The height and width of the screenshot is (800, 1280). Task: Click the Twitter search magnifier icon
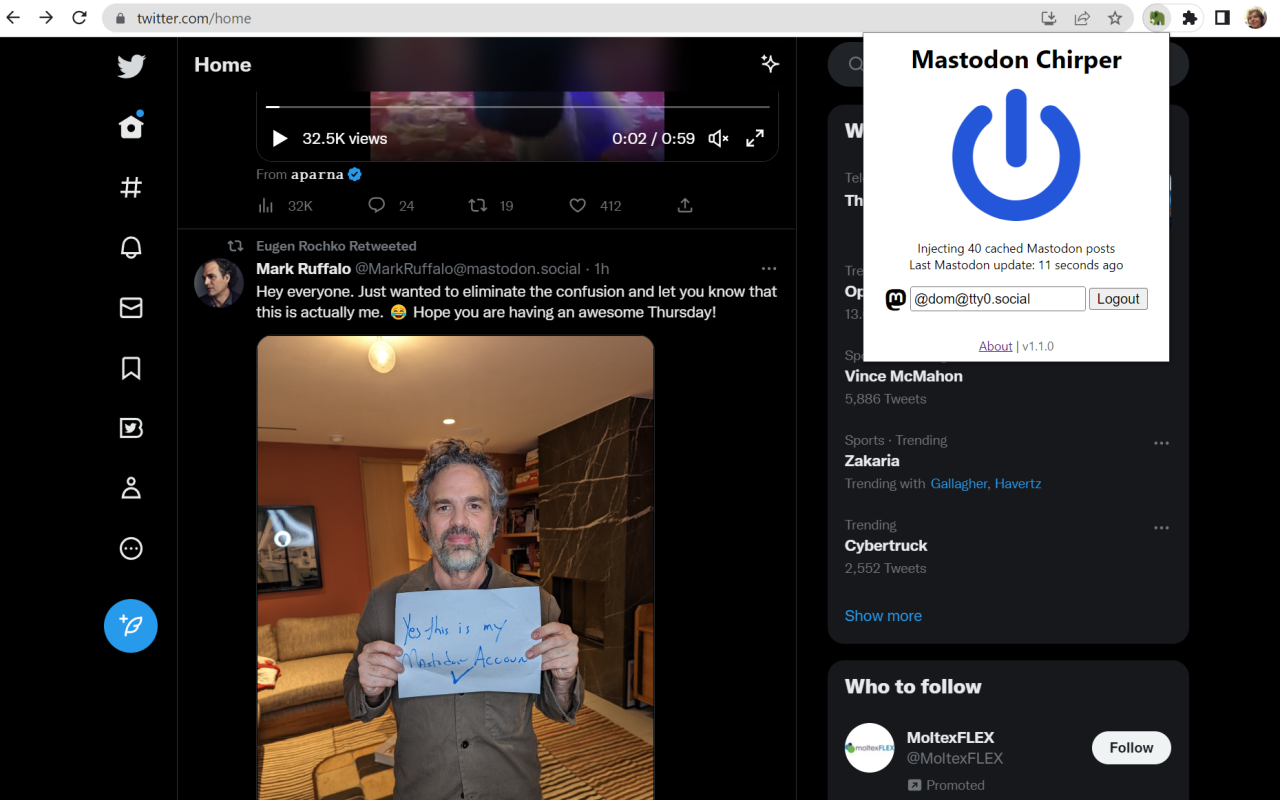pos(856,65)
